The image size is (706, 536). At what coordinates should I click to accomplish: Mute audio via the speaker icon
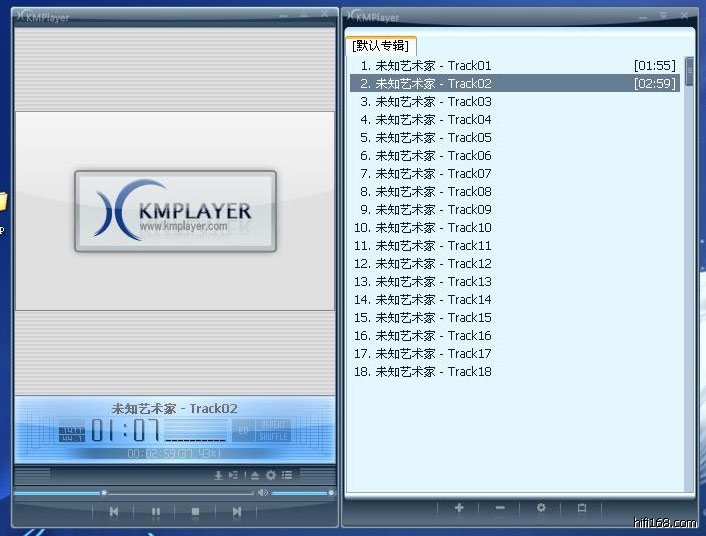click(x=263, y=493)
